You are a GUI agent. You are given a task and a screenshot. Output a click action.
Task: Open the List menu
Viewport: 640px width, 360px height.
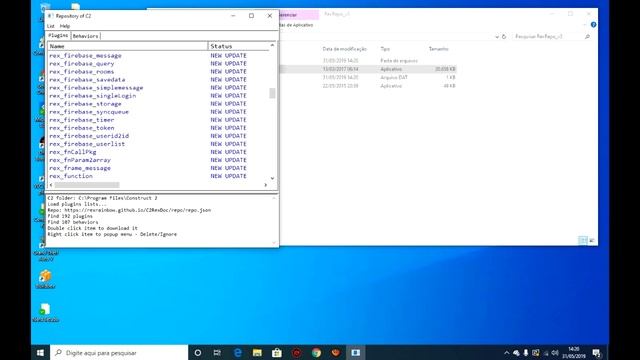(x=51, y=26)
